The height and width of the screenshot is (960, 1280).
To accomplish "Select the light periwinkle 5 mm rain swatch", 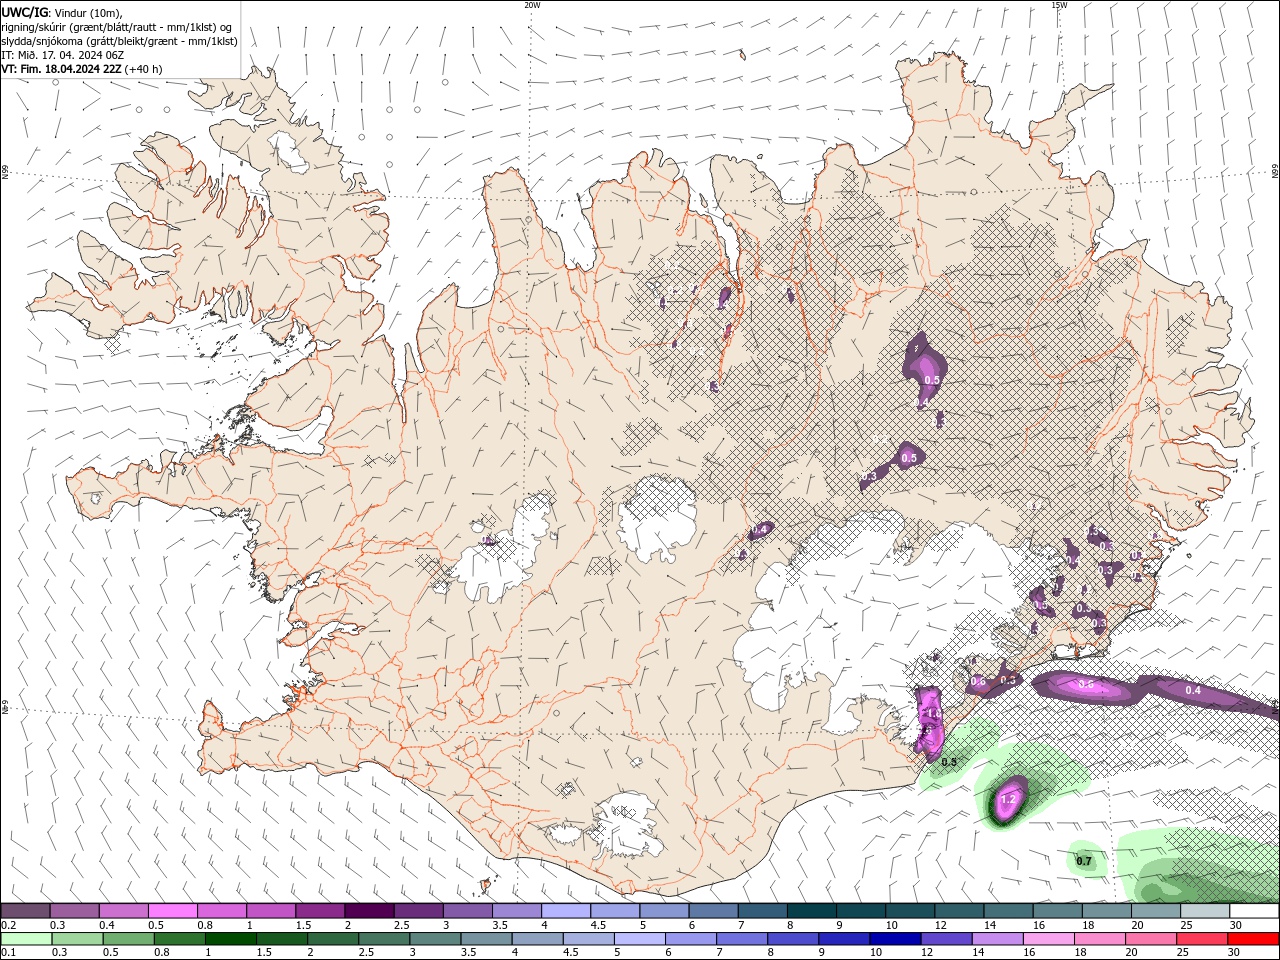I will [x=639, y=939].
